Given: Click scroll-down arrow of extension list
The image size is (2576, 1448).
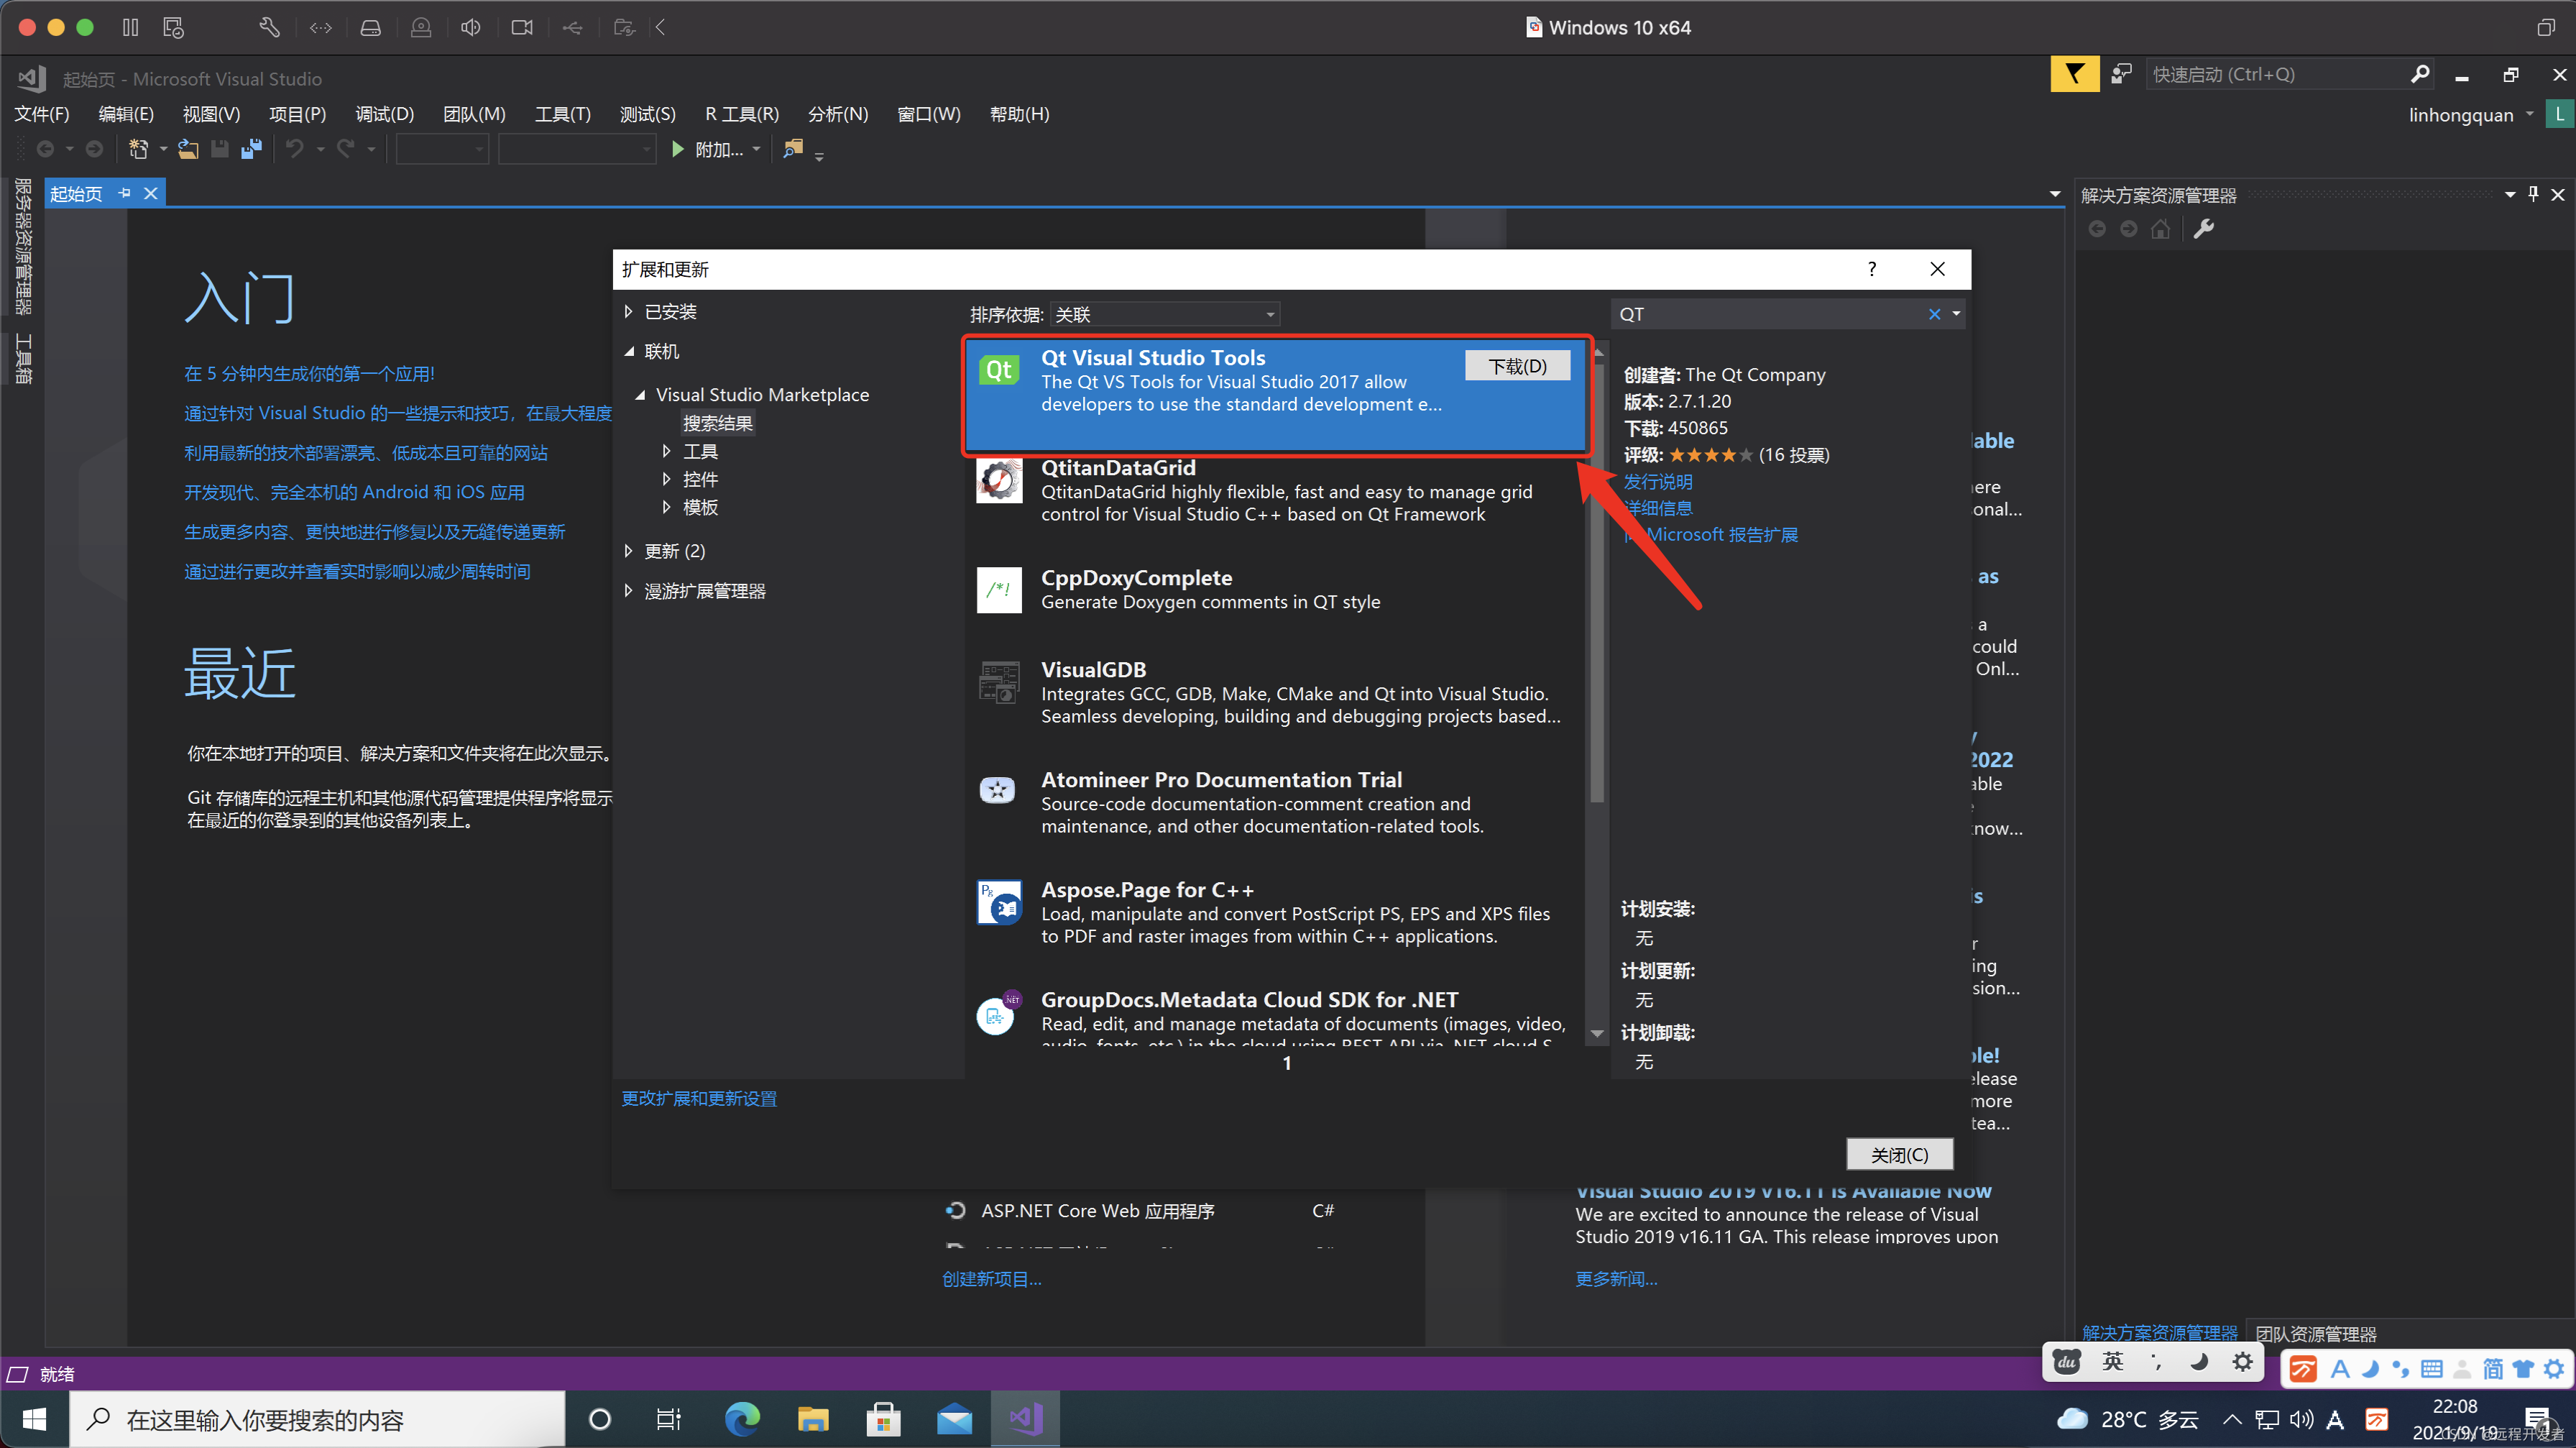Looking at the screenshot, I should 1596,1033.
